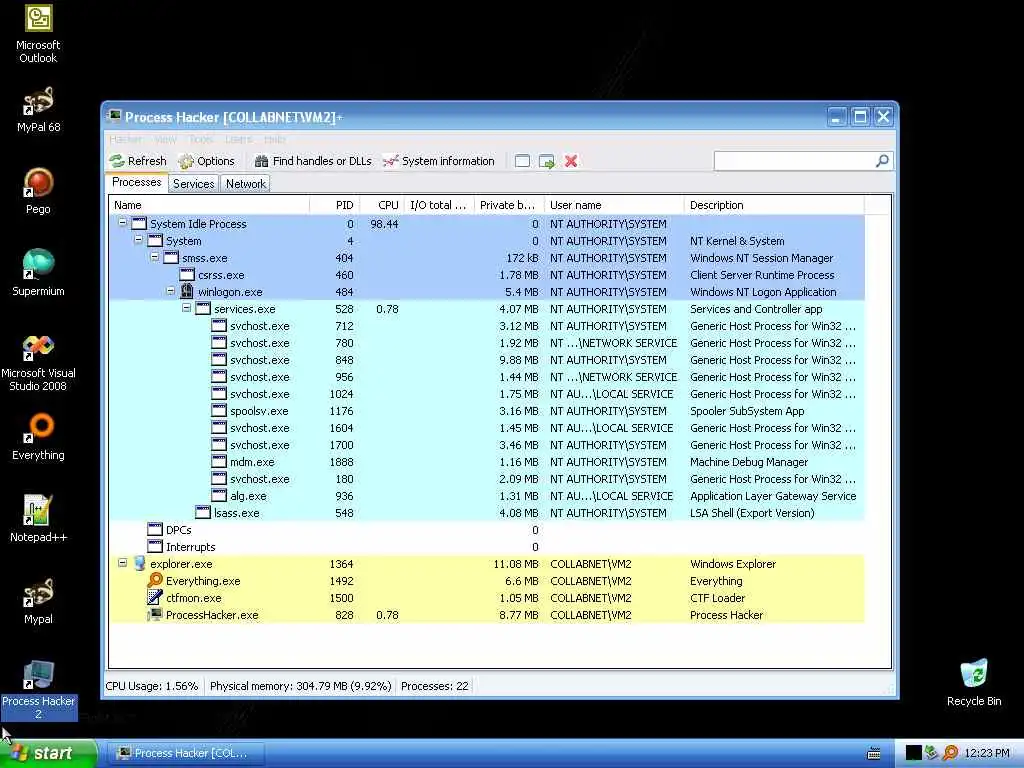
Task: Switch to the Network tab
Action: [246, 184]
